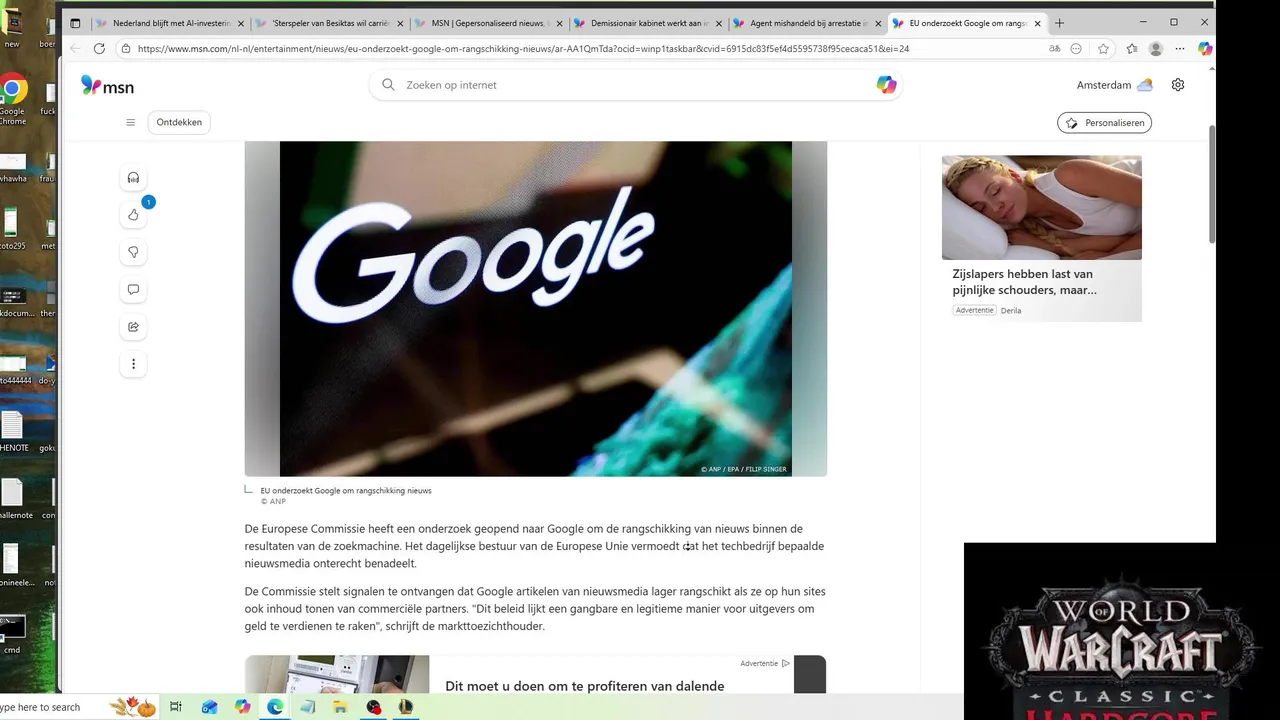Like the article with thumbs-up icon

pos(133,215)
